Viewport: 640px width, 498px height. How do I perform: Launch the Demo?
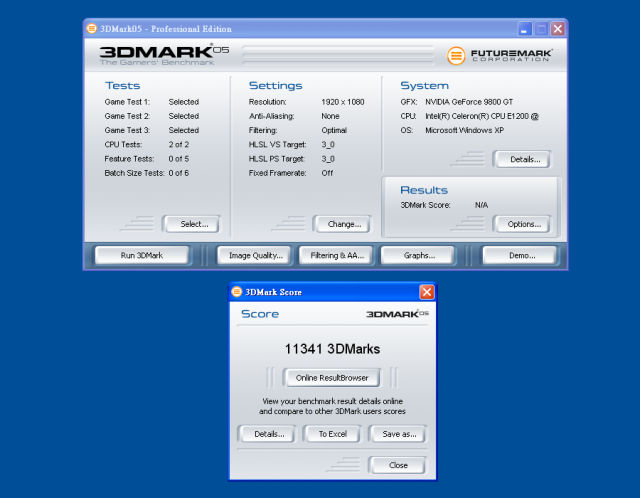point(521,256)
